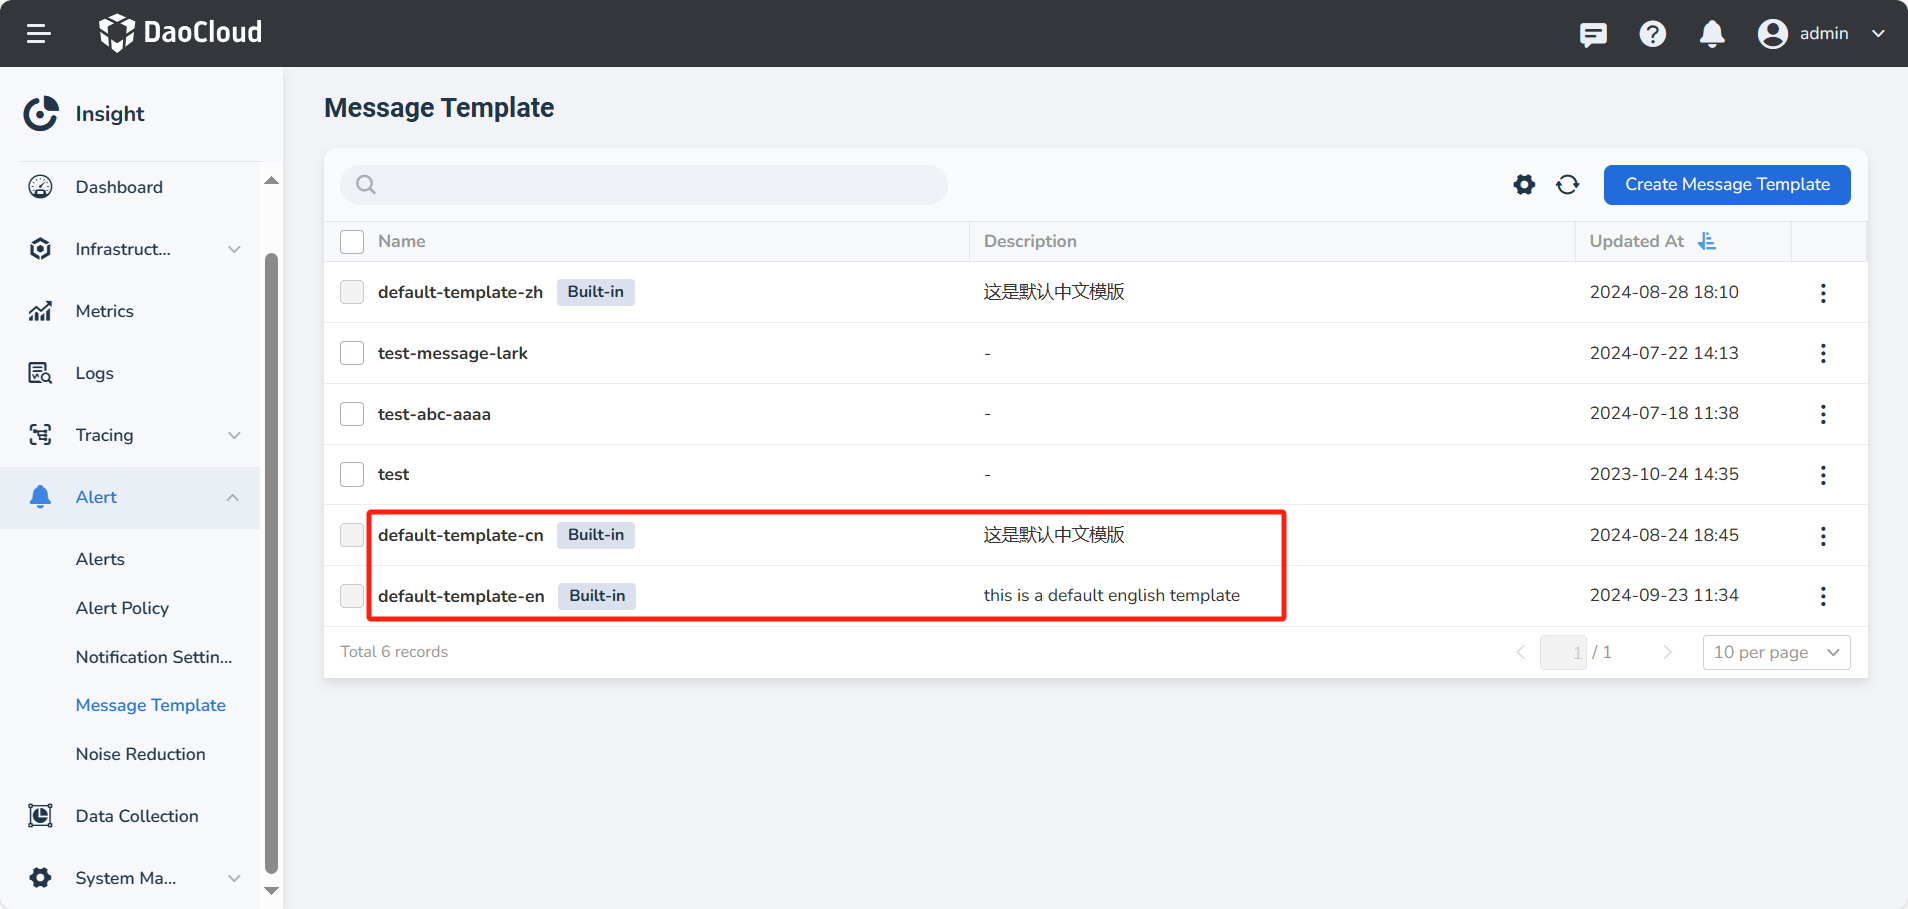Click the help question mark icon

pyautogui.click(x=1652, y=34)
